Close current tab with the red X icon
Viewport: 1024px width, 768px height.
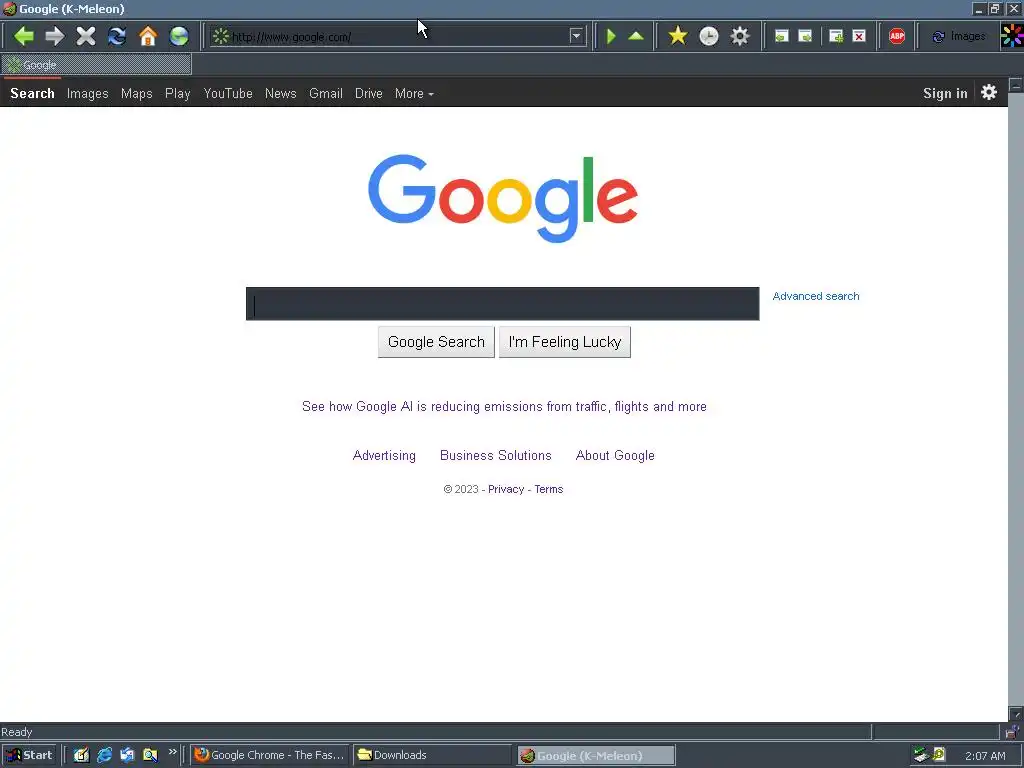pyautogui.click(x=859, y=37)
